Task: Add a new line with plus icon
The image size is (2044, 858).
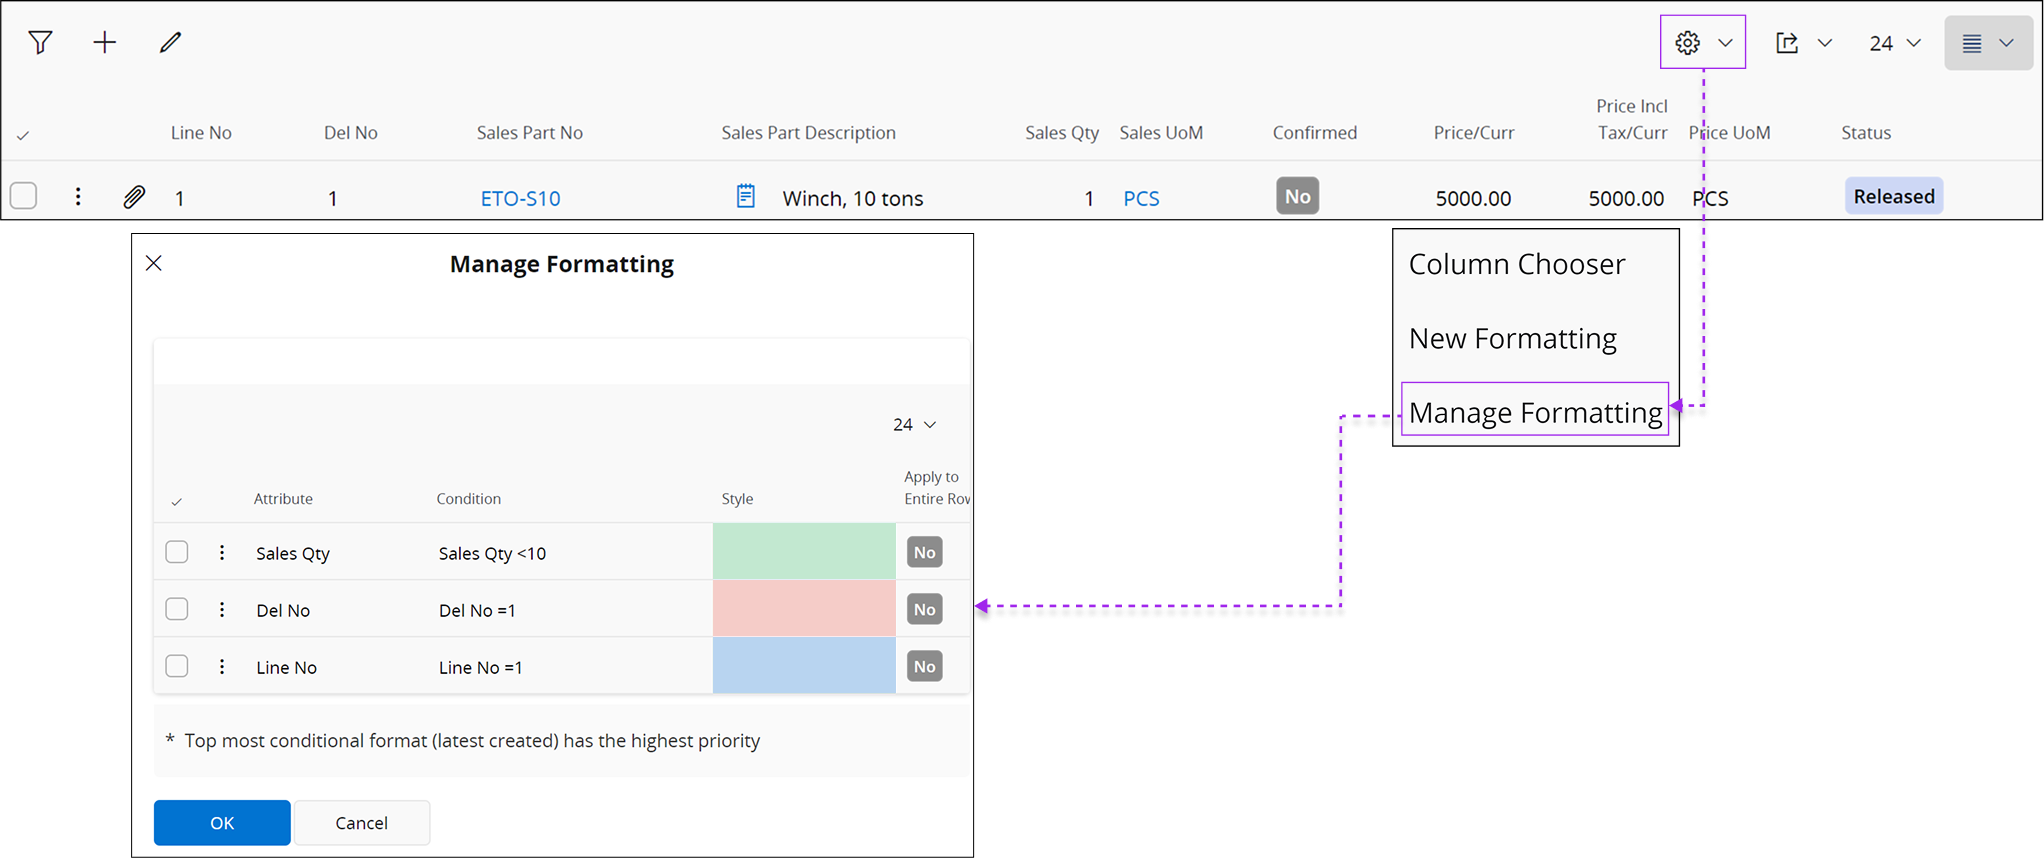Action: 105,42
